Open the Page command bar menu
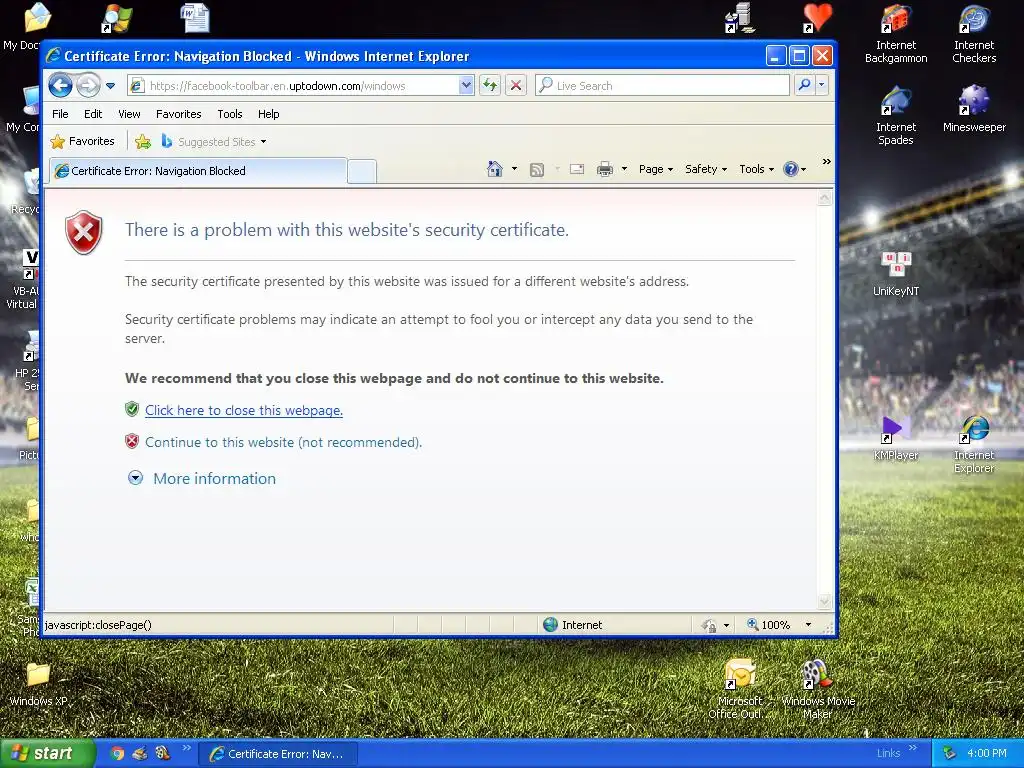The height and width of the screenshot is (768, 1024). point(656,169)
